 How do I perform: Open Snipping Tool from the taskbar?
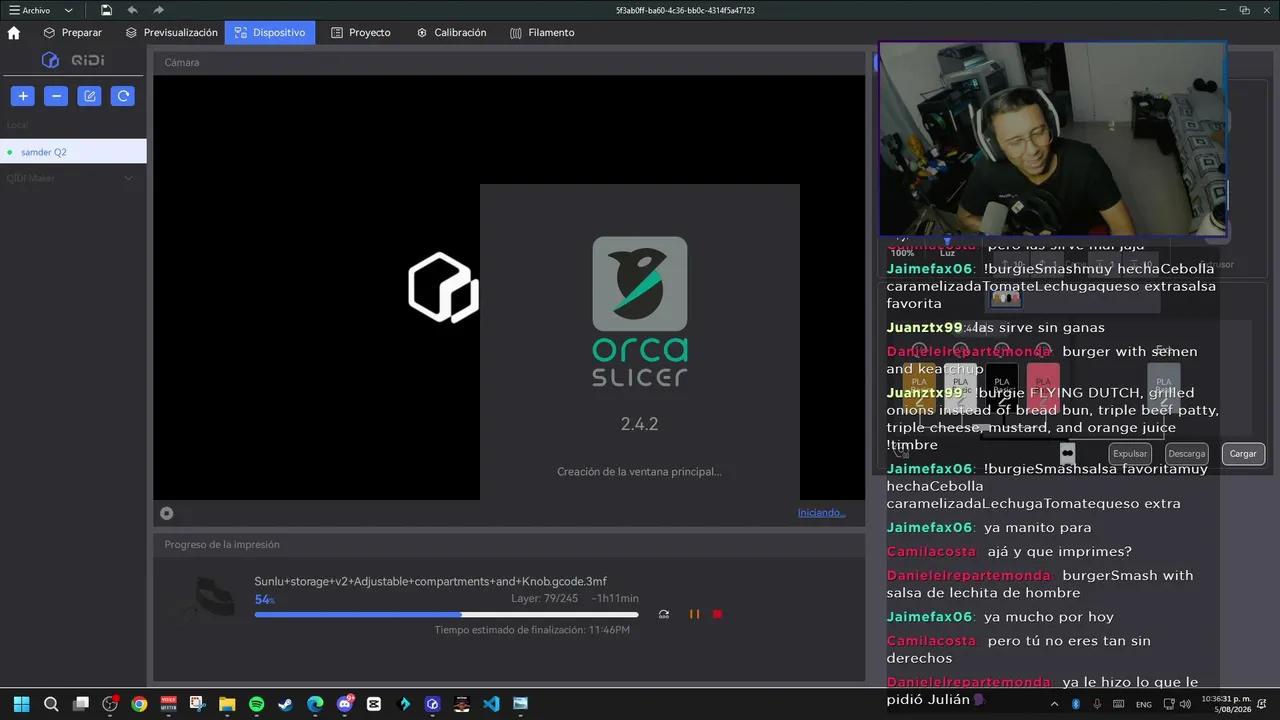[x=198, y=704]
